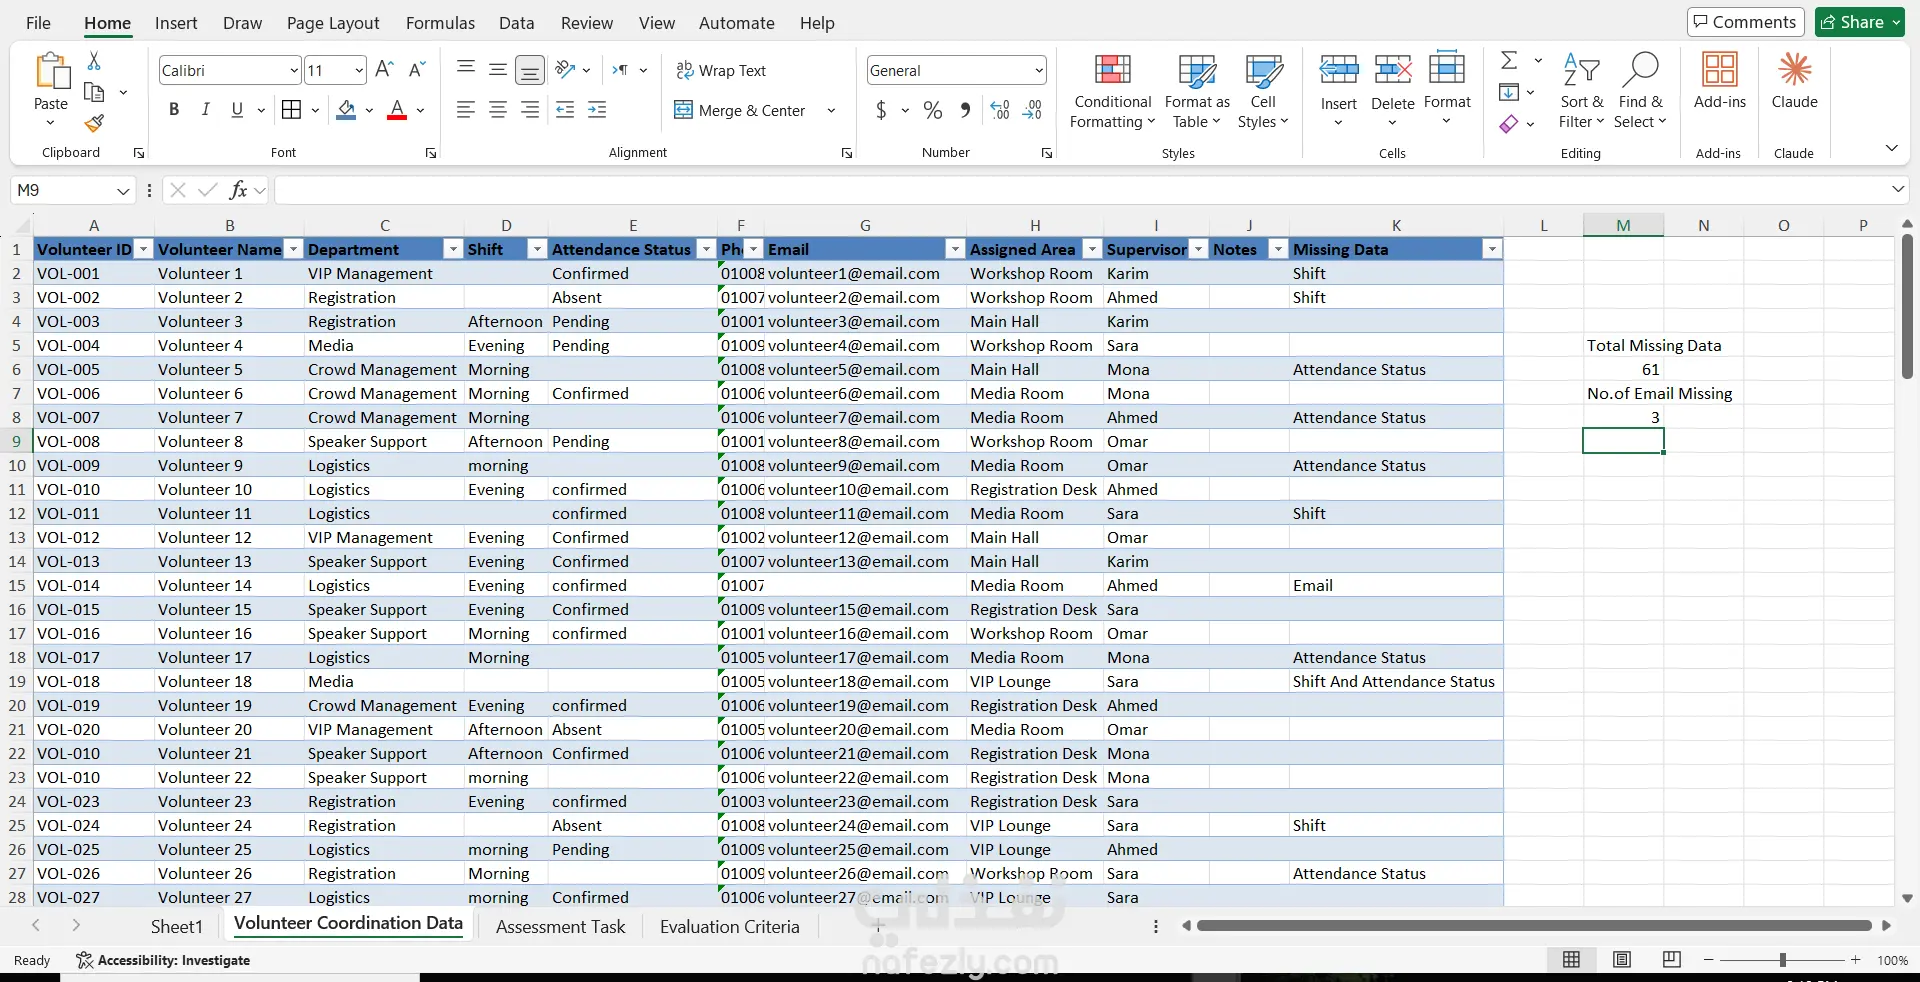This screenshot has width=1920, height=982.
Task: Click the Paste clipboard icon
Action: click(x=51, y=72)
